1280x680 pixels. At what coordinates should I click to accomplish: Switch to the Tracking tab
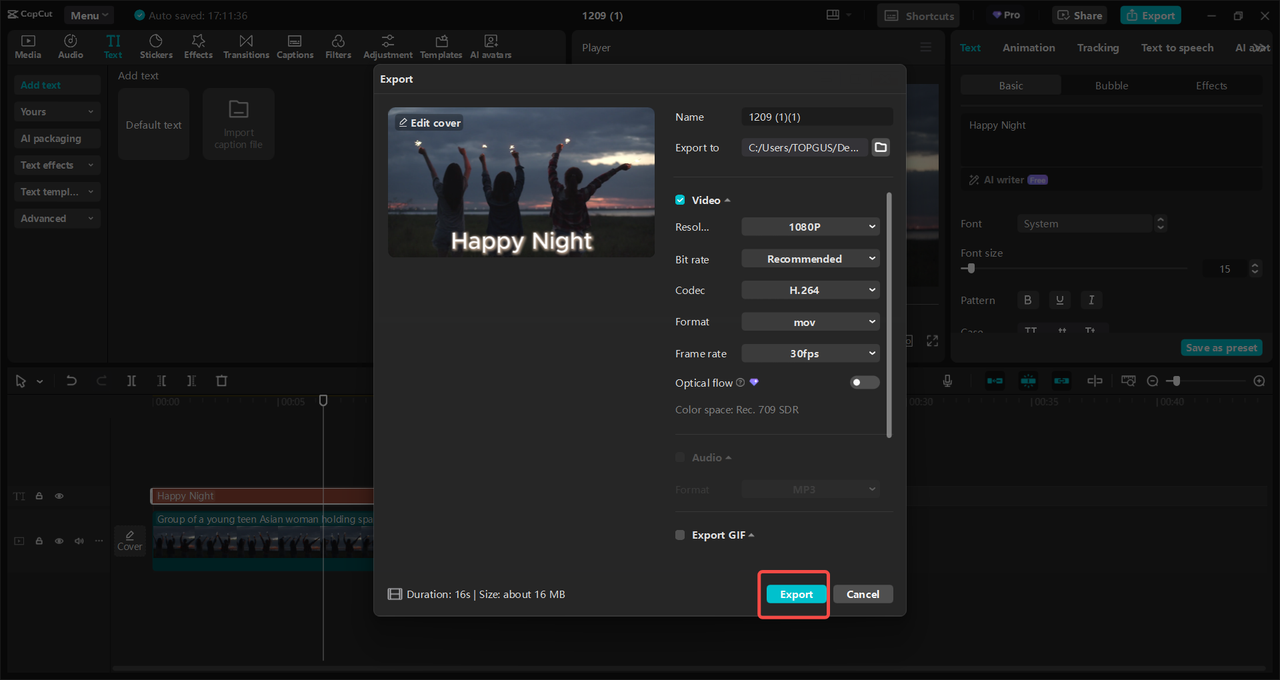coord(1098,48)
